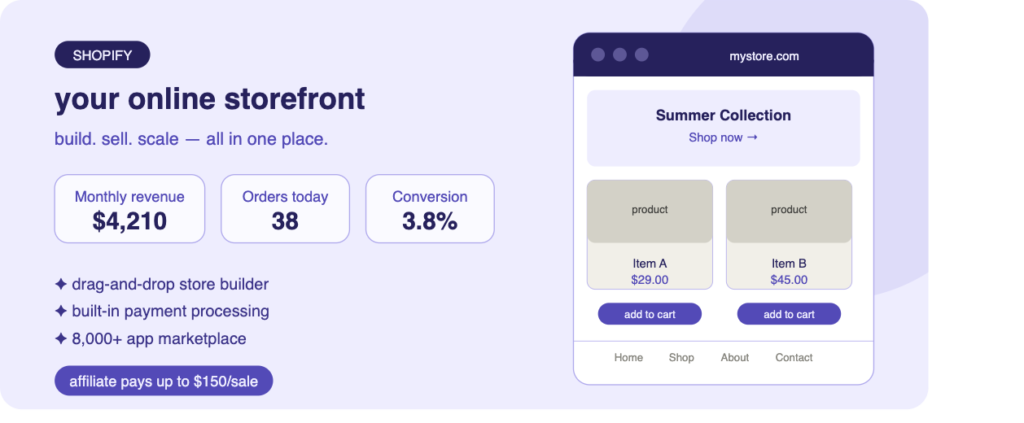Open the Shop now arrow link
Screen dimensions: 1024x423
pyautogui.click(x=723, y=138)
